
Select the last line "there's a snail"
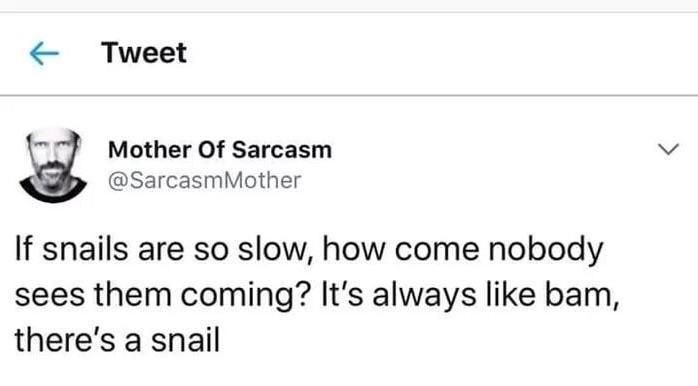(118, 340)
